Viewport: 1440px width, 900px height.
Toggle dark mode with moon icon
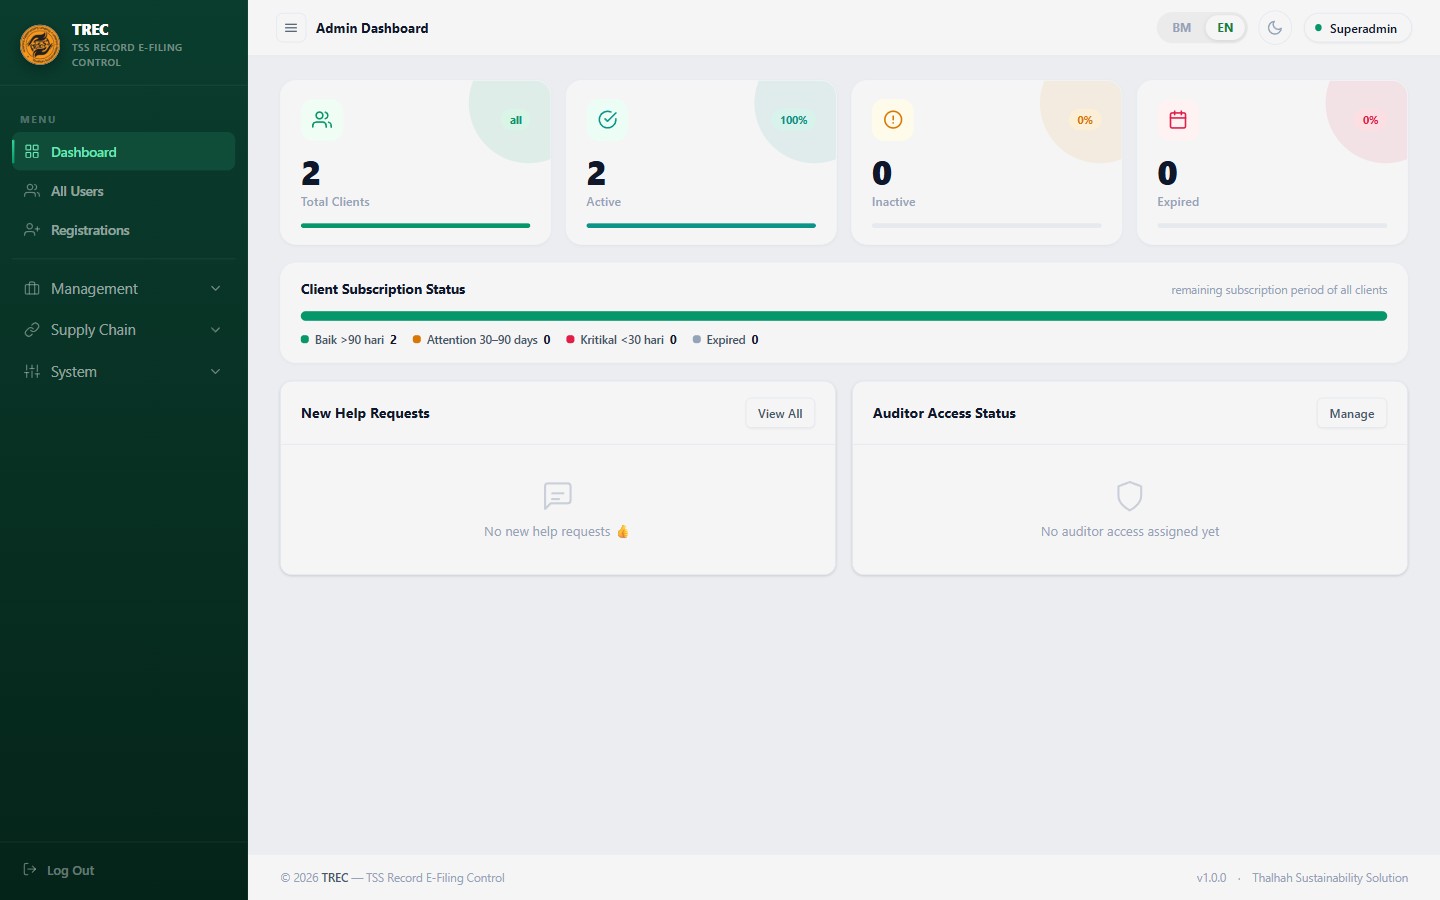(x=1275, y=28)
